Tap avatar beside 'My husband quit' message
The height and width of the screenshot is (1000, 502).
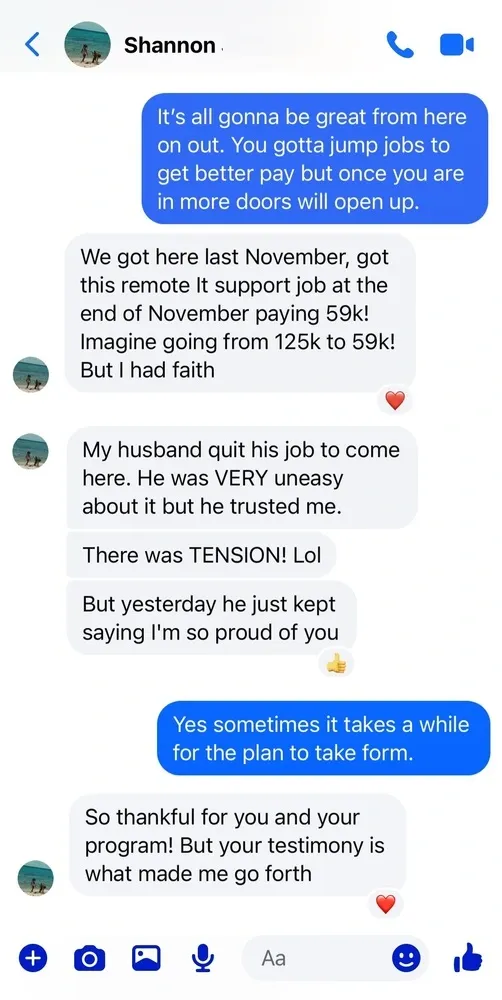point(31,451)
